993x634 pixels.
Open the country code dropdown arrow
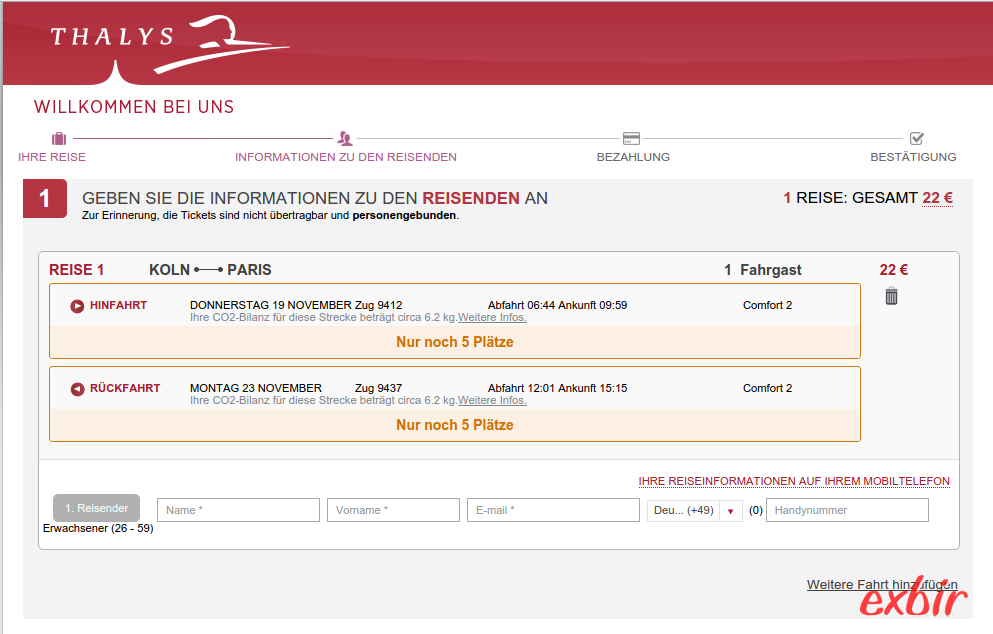pyautogui.click(x=730, y=511)
